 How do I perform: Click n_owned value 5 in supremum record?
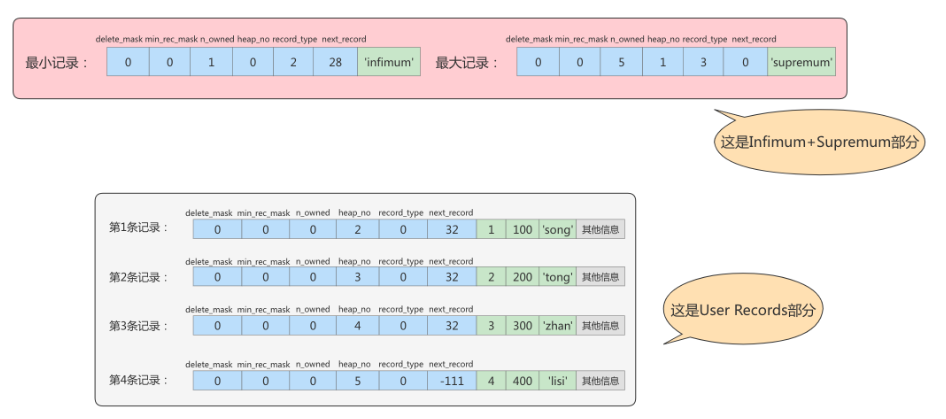point(621,62)
